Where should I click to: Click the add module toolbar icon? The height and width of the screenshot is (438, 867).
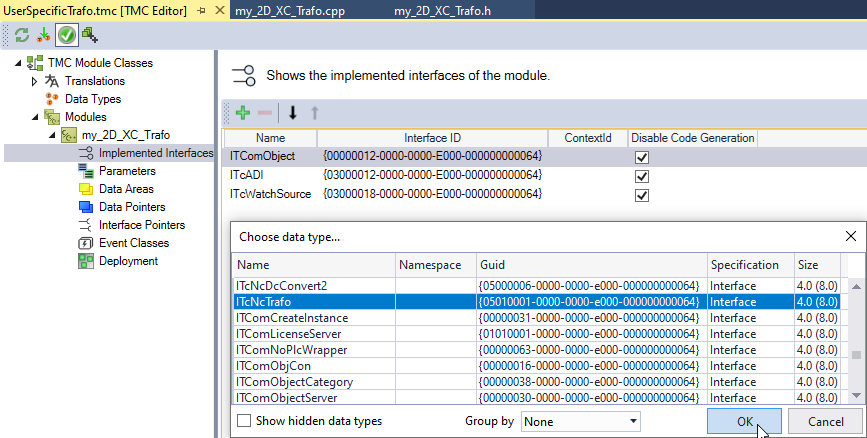[x=90, y=35]
